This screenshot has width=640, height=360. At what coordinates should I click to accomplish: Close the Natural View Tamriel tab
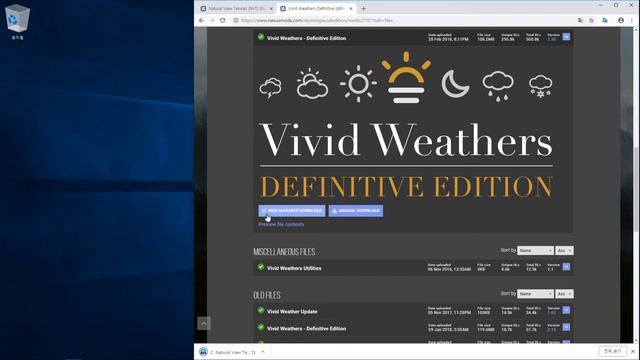click(271, 9)
